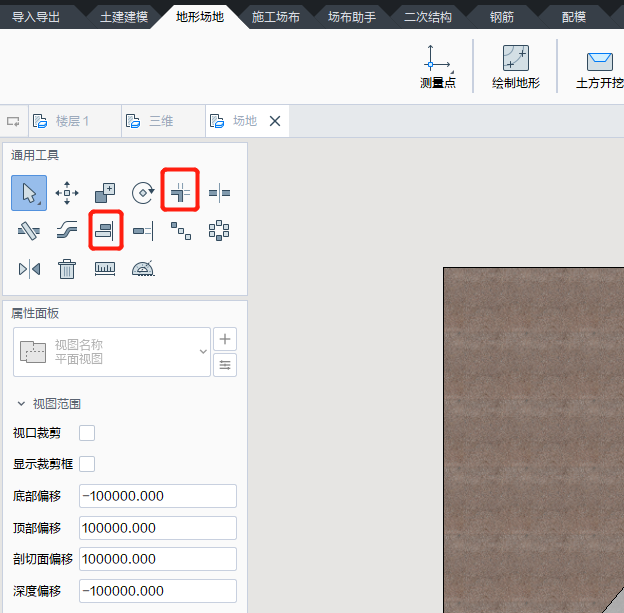Screen dimensions: 624x613
Task: Toggle the 视口裁剪 checkbox
Action: (x=87, y=433)
